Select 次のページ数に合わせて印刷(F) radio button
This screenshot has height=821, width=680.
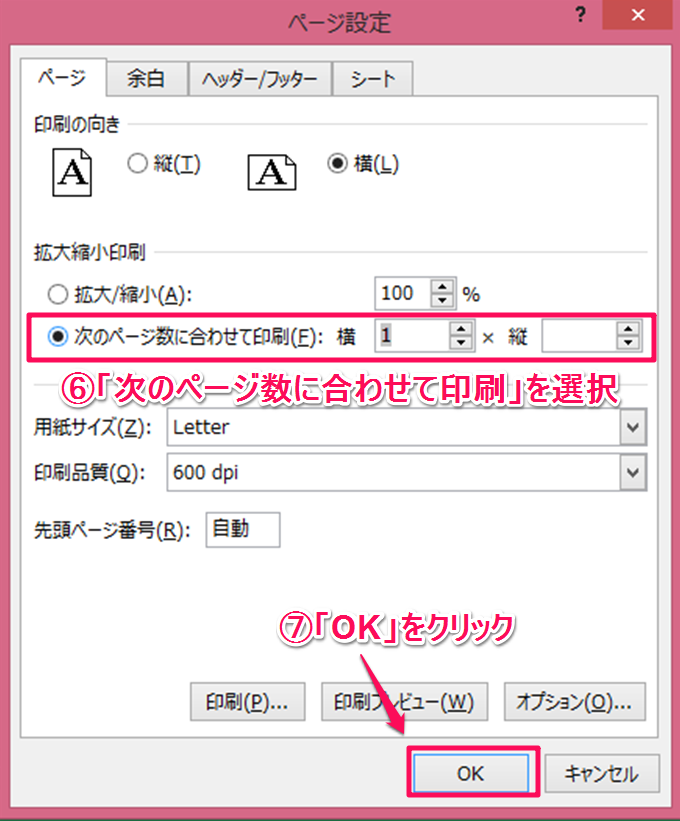pyautogui.click(x=58, y=336)
